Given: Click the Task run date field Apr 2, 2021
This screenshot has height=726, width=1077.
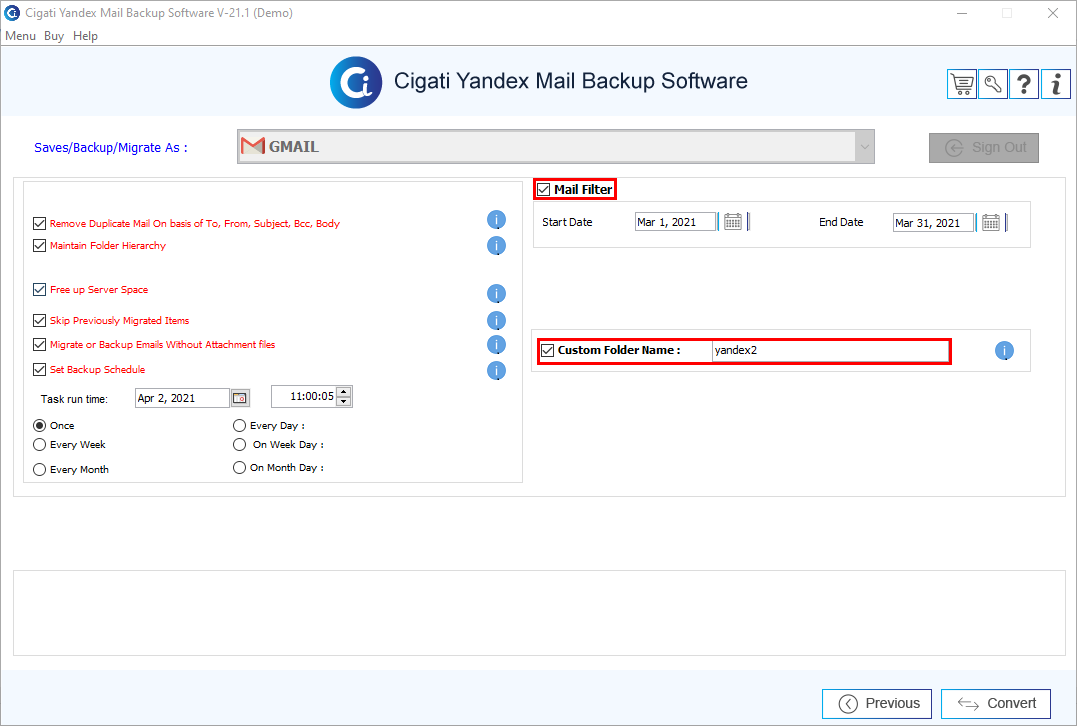Looking at the screenshot, I should pos(182,398).
